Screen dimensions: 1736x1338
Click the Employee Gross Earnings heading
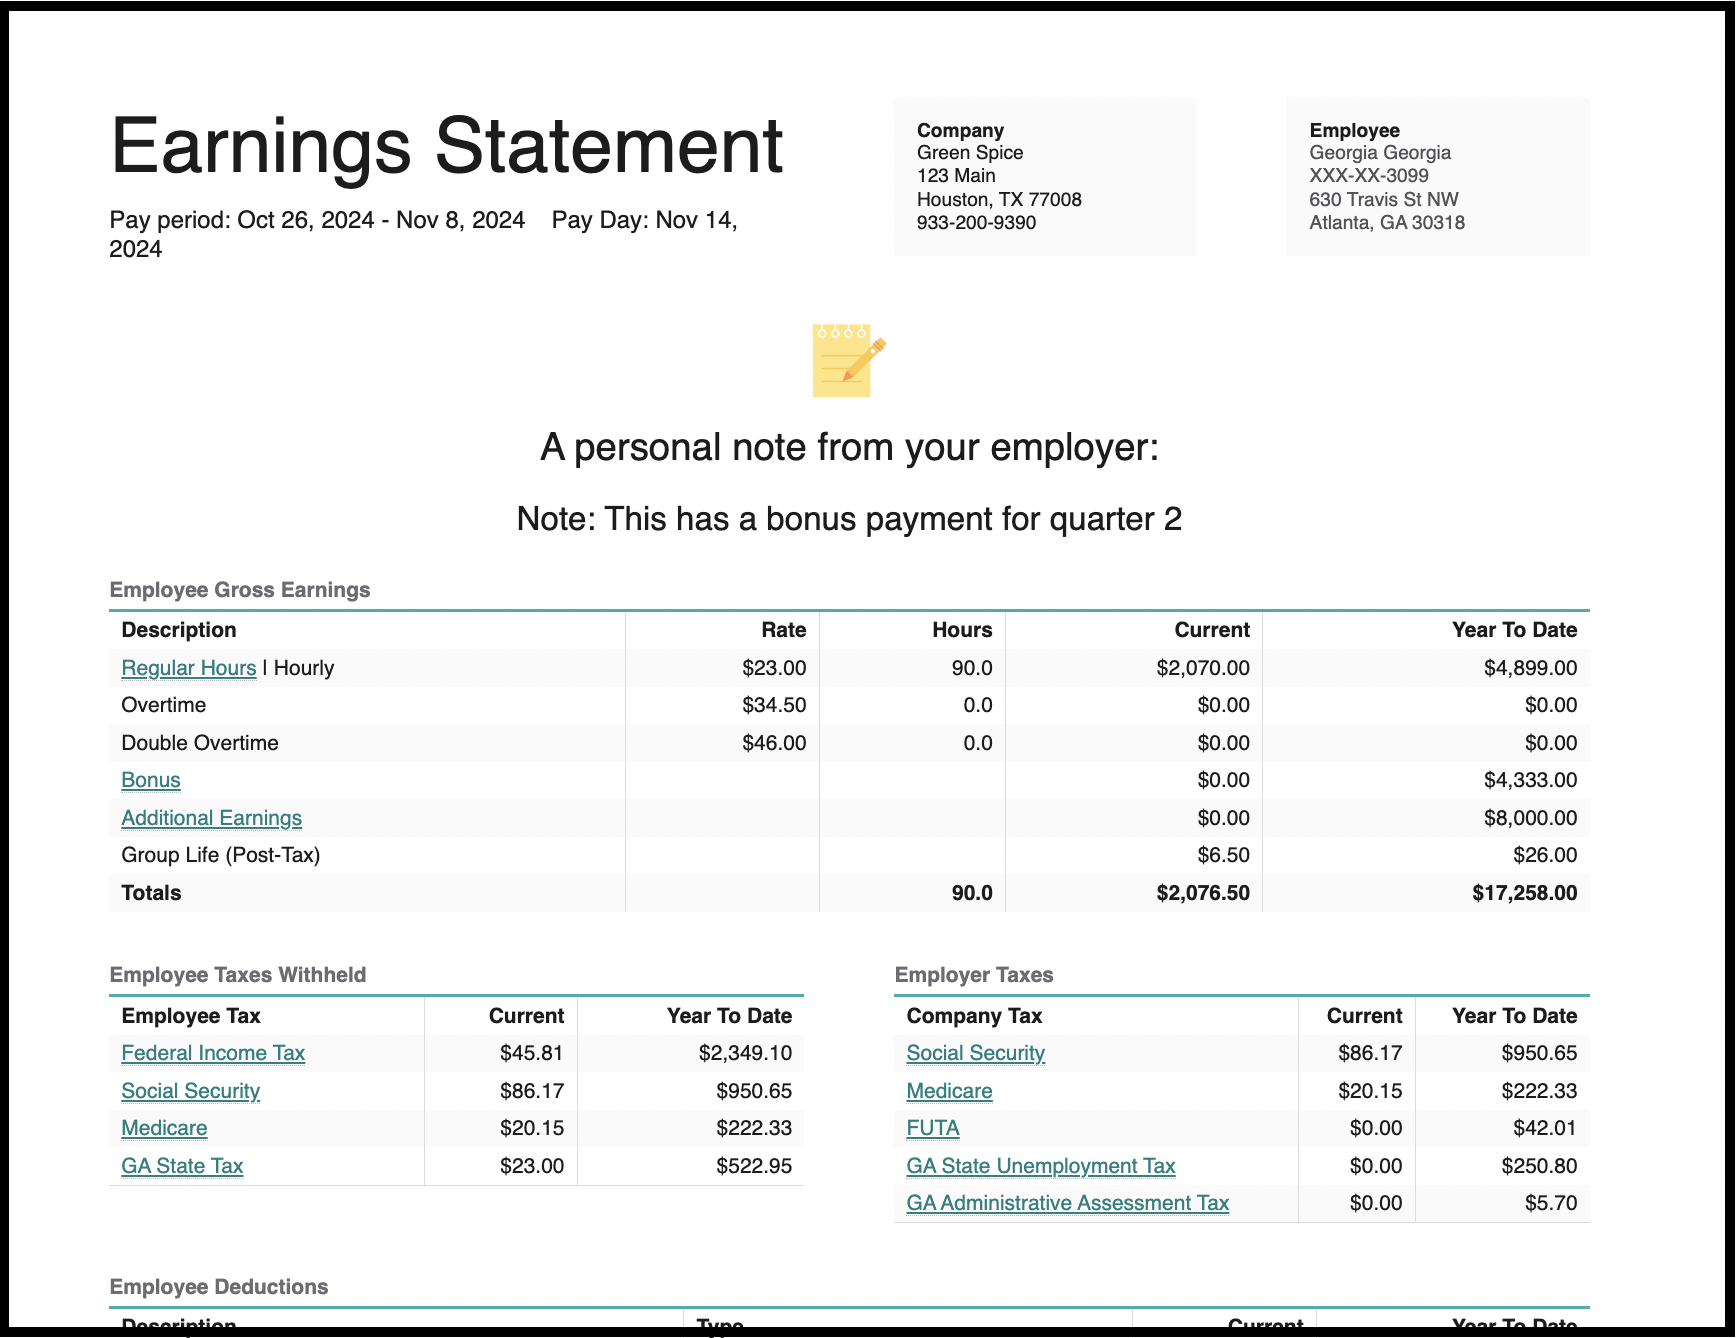pyautogui.click(x=240, y=590)
